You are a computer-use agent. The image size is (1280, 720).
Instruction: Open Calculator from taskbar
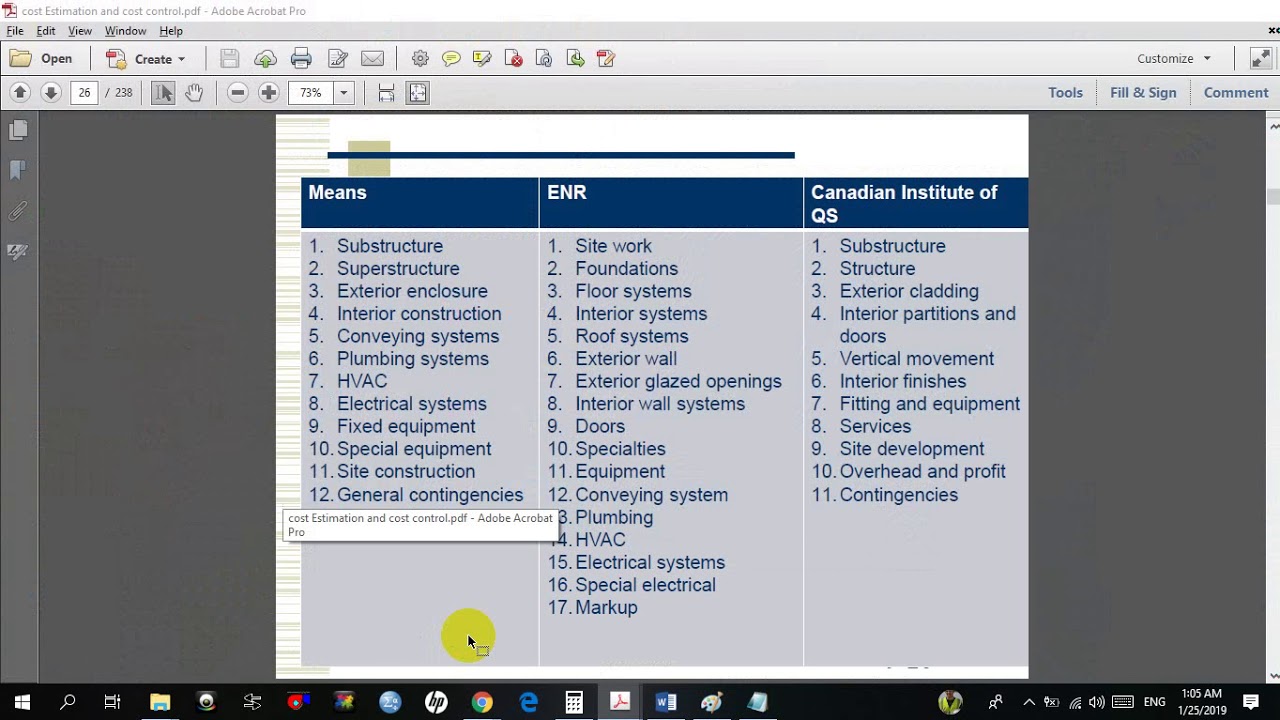click(x=574, y=703)
